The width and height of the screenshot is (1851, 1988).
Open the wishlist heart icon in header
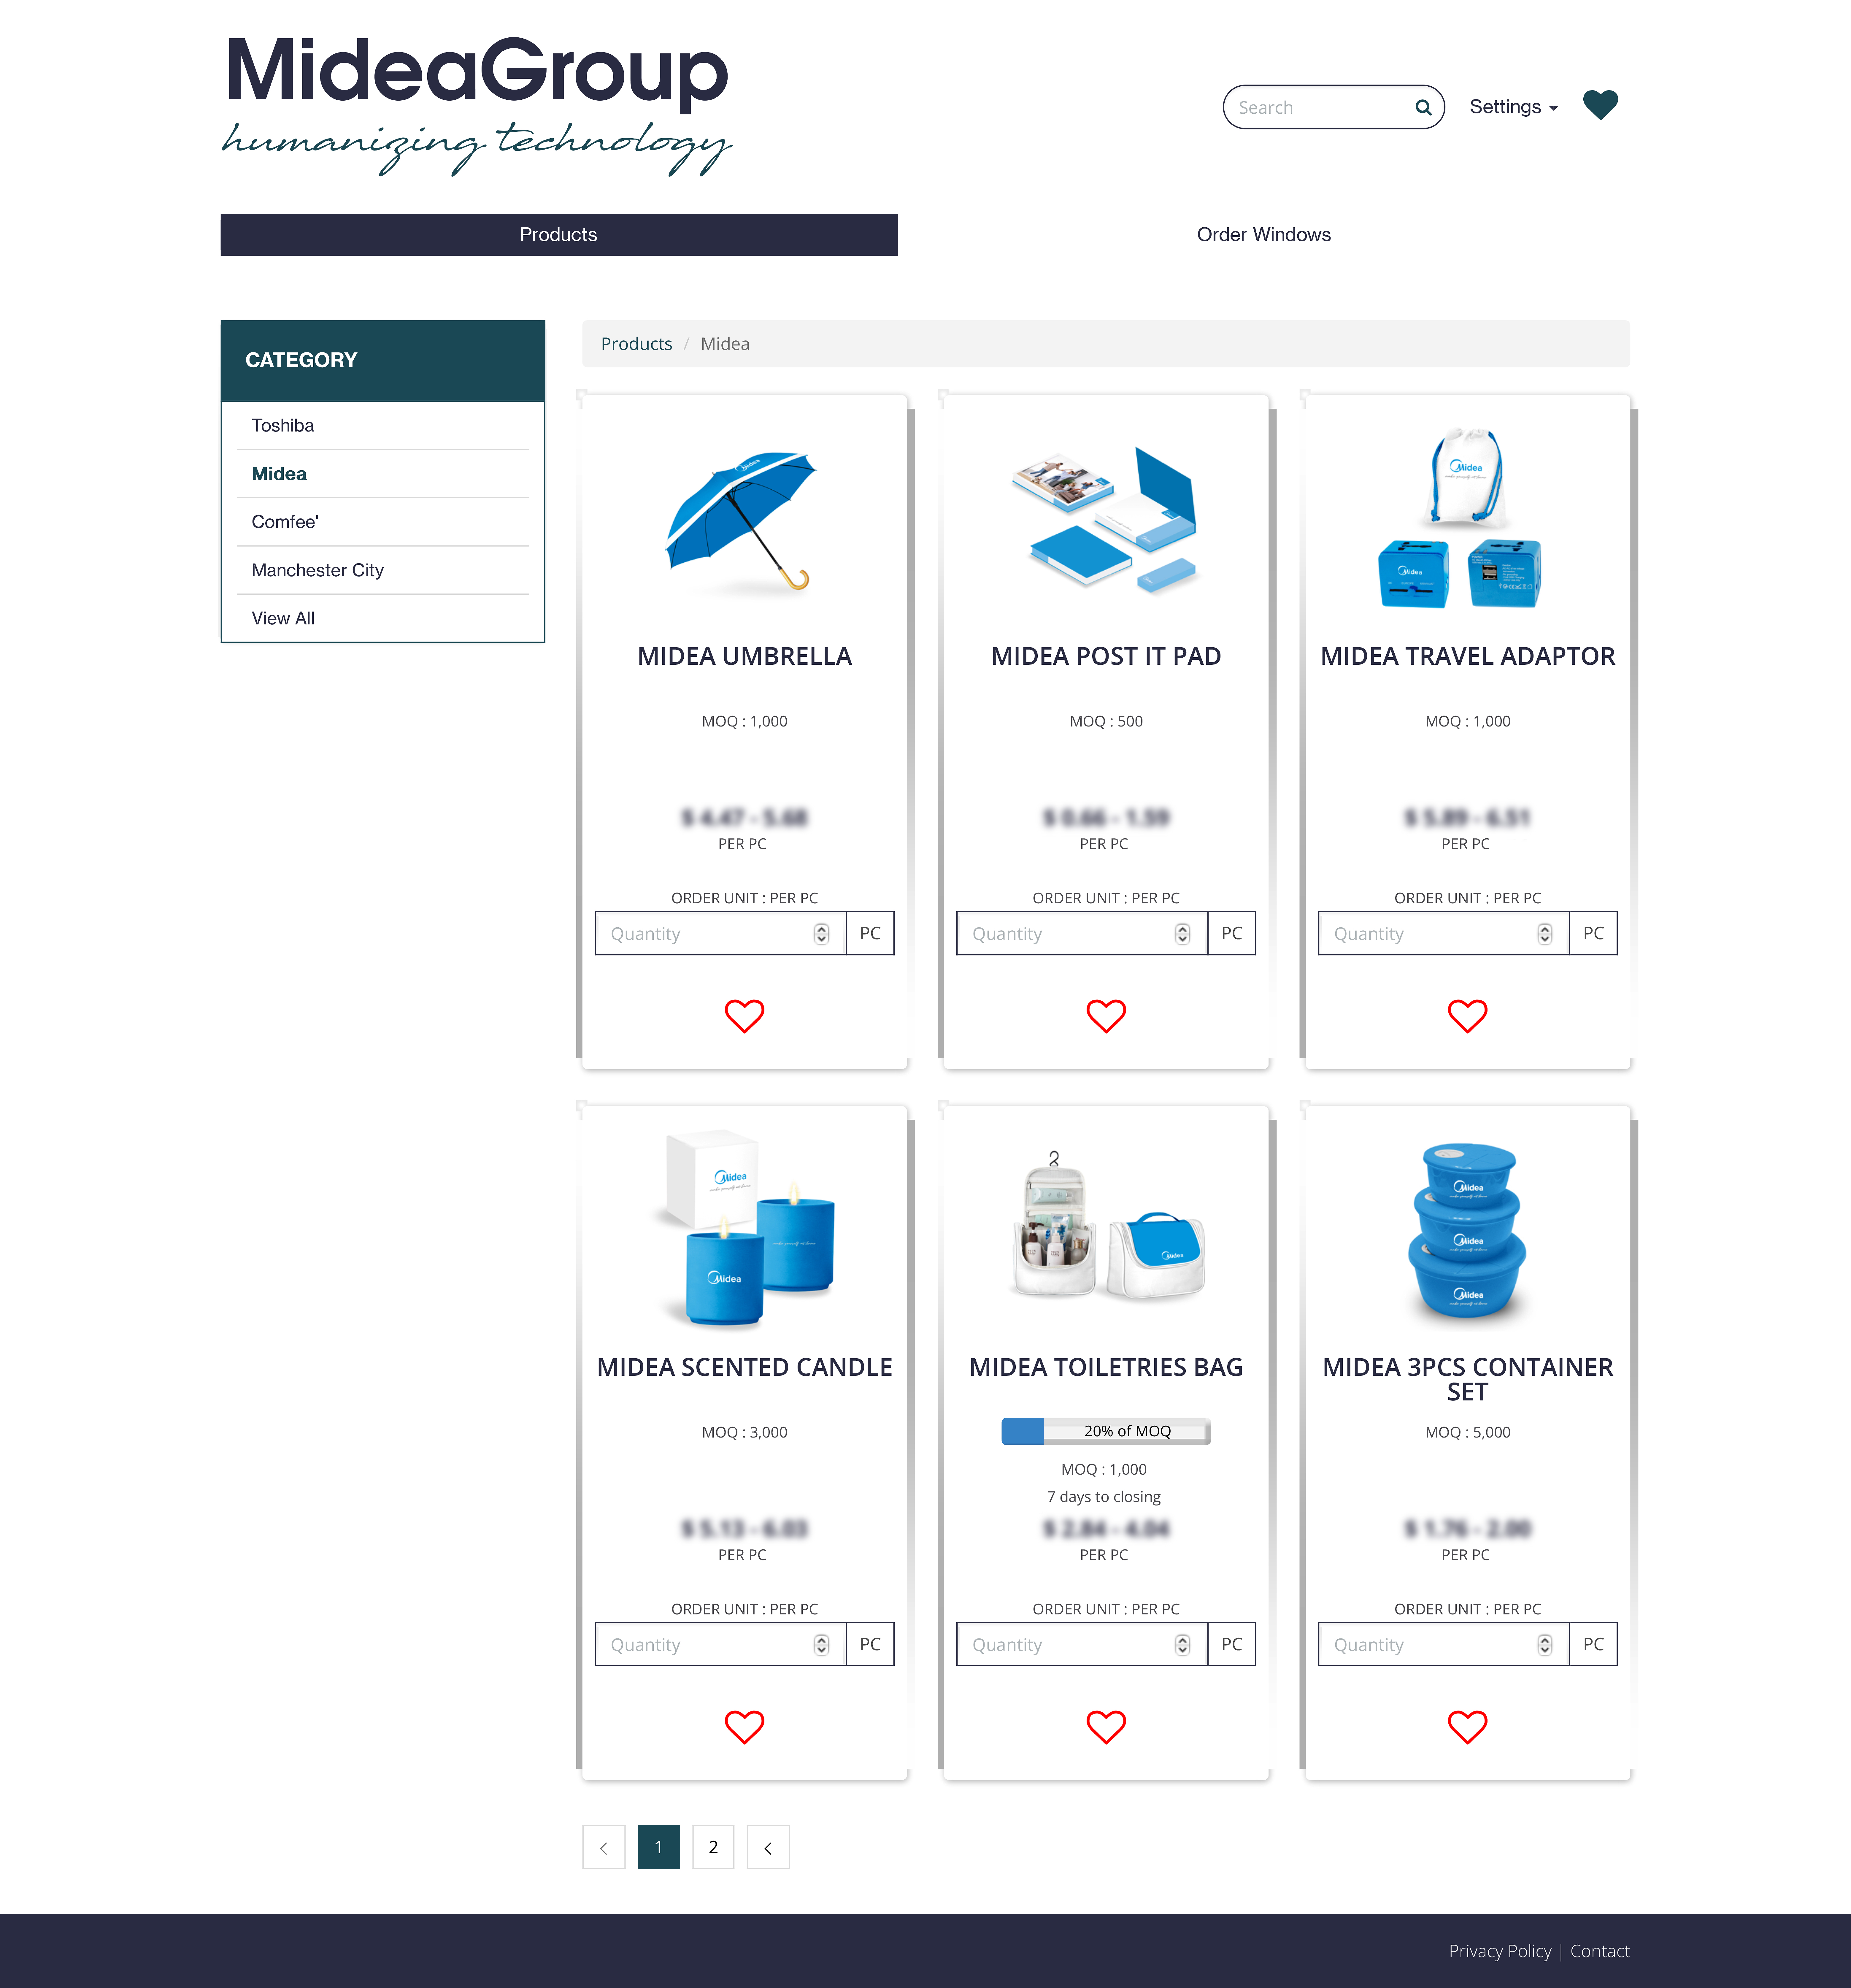1600,105
